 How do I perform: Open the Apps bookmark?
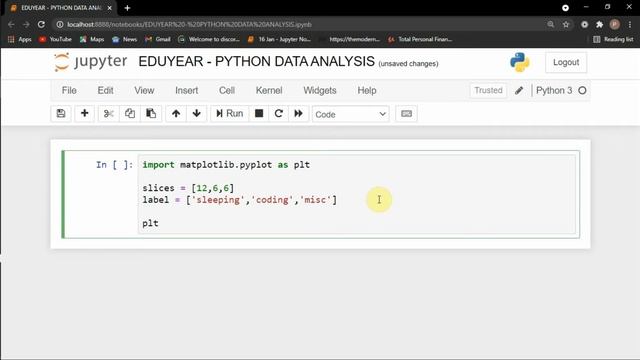coord(20,39)
